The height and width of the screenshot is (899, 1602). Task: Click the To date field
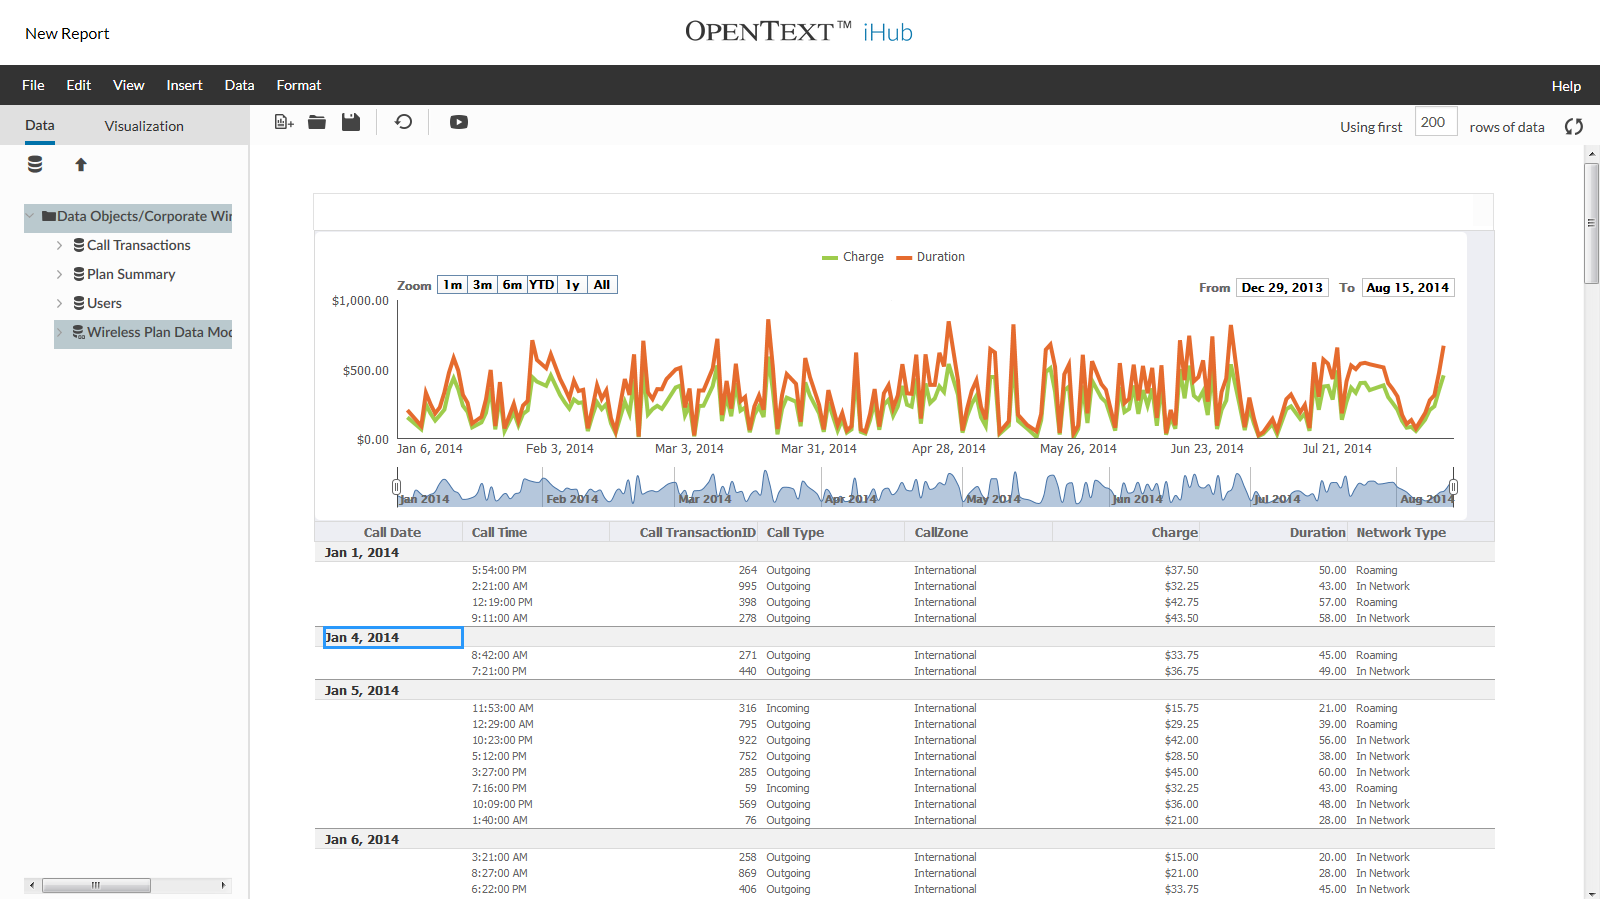[x=1408, y=287]
